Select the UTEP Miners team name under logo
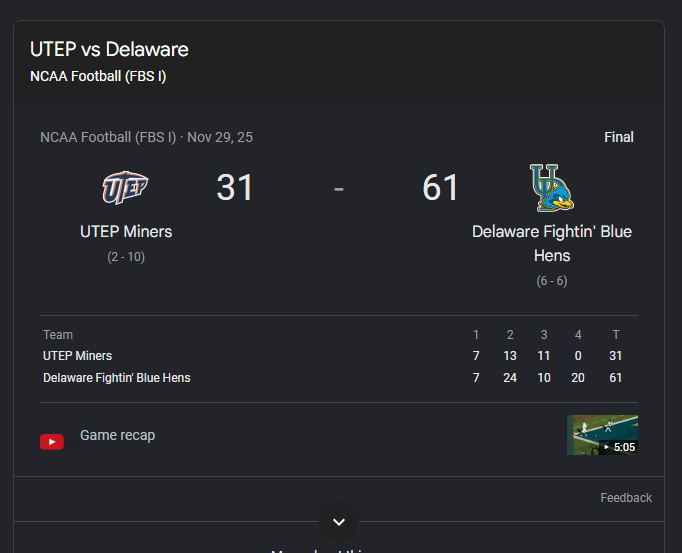 tap(126, 231)
